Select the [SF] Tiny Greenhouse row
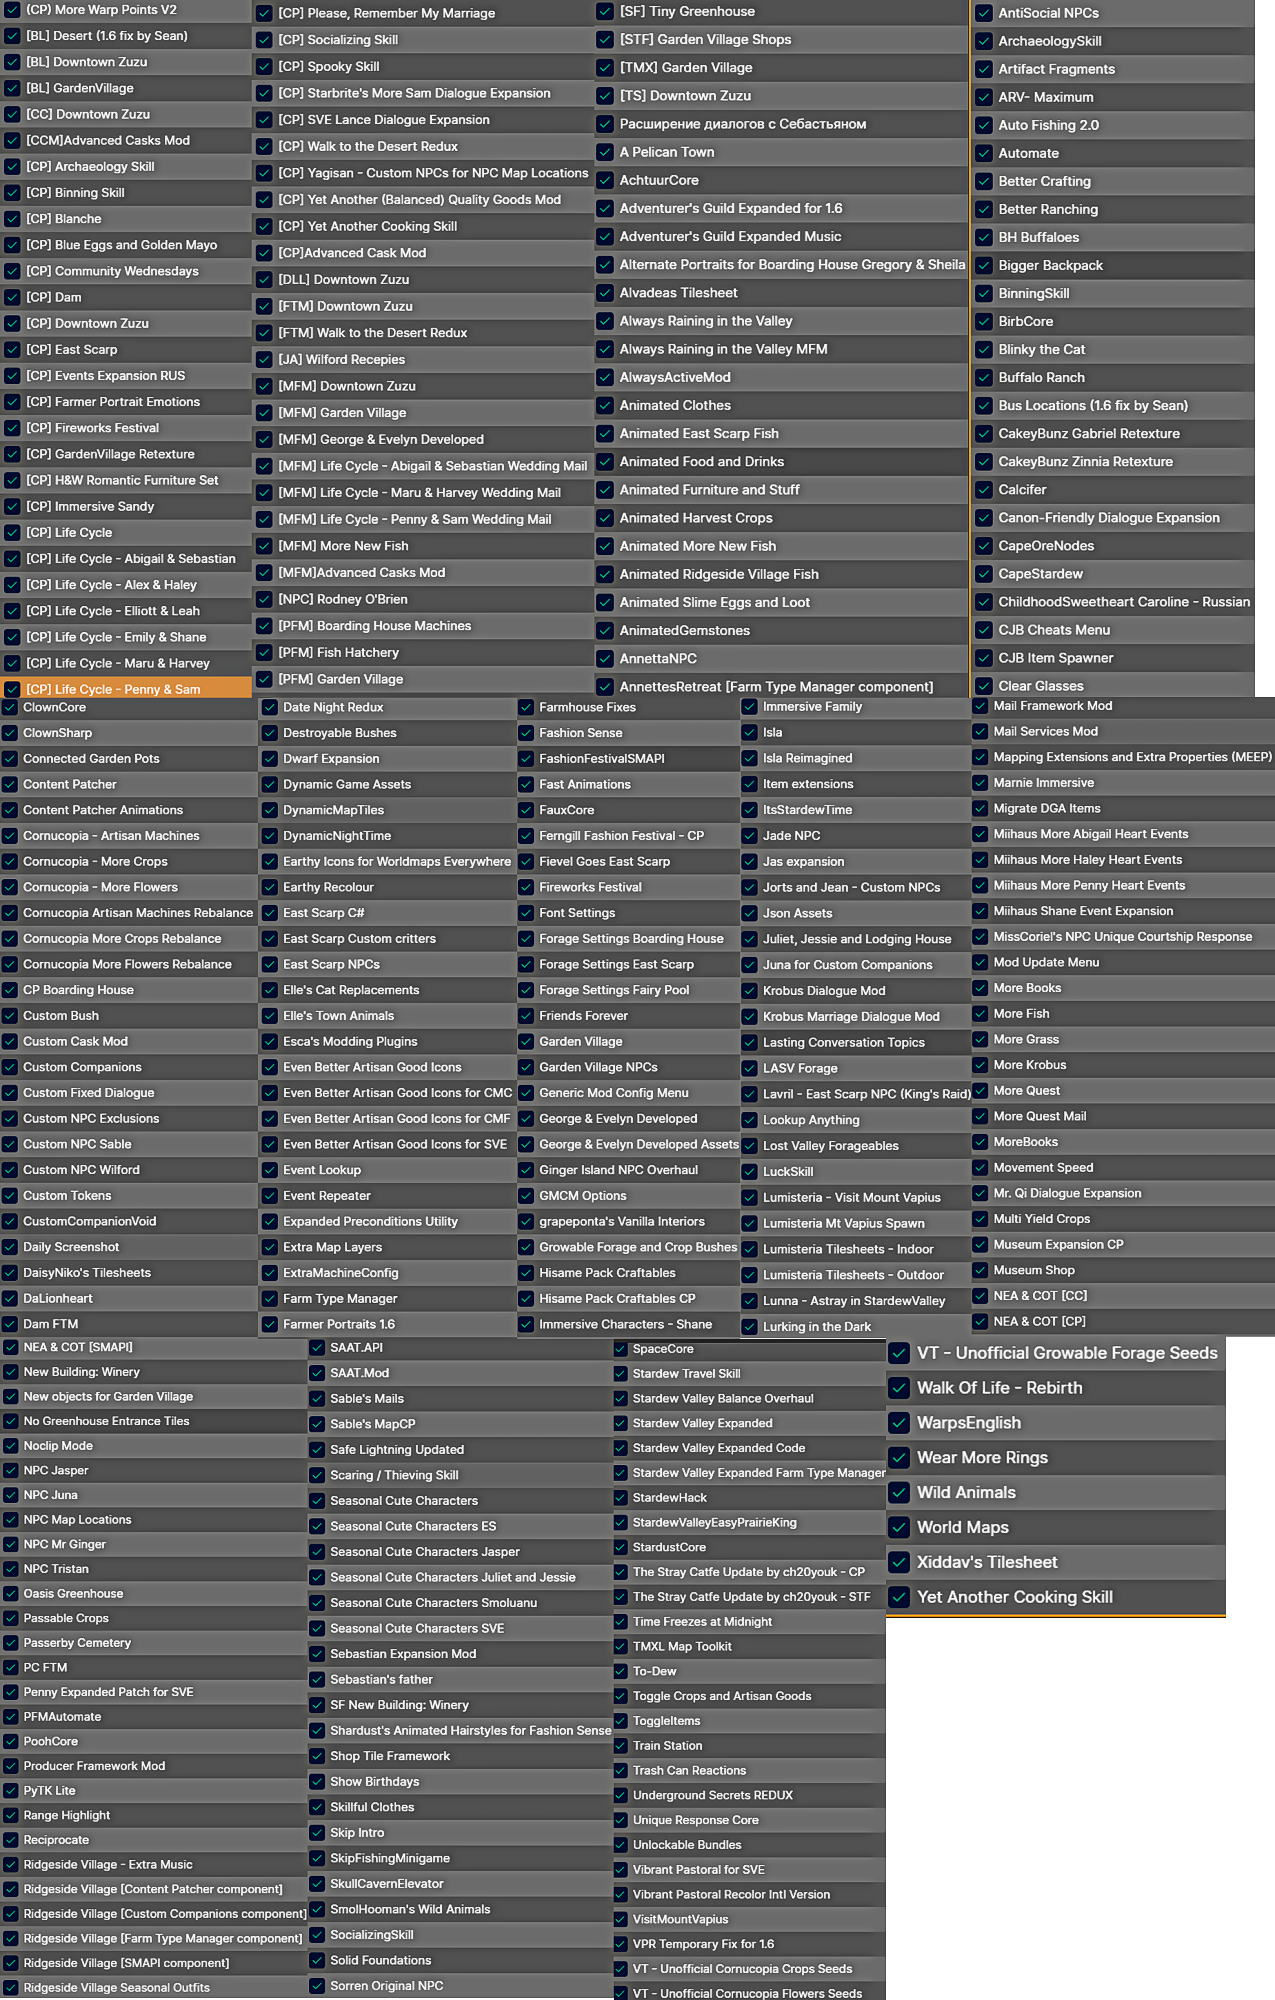 click(x=782, y=12)
